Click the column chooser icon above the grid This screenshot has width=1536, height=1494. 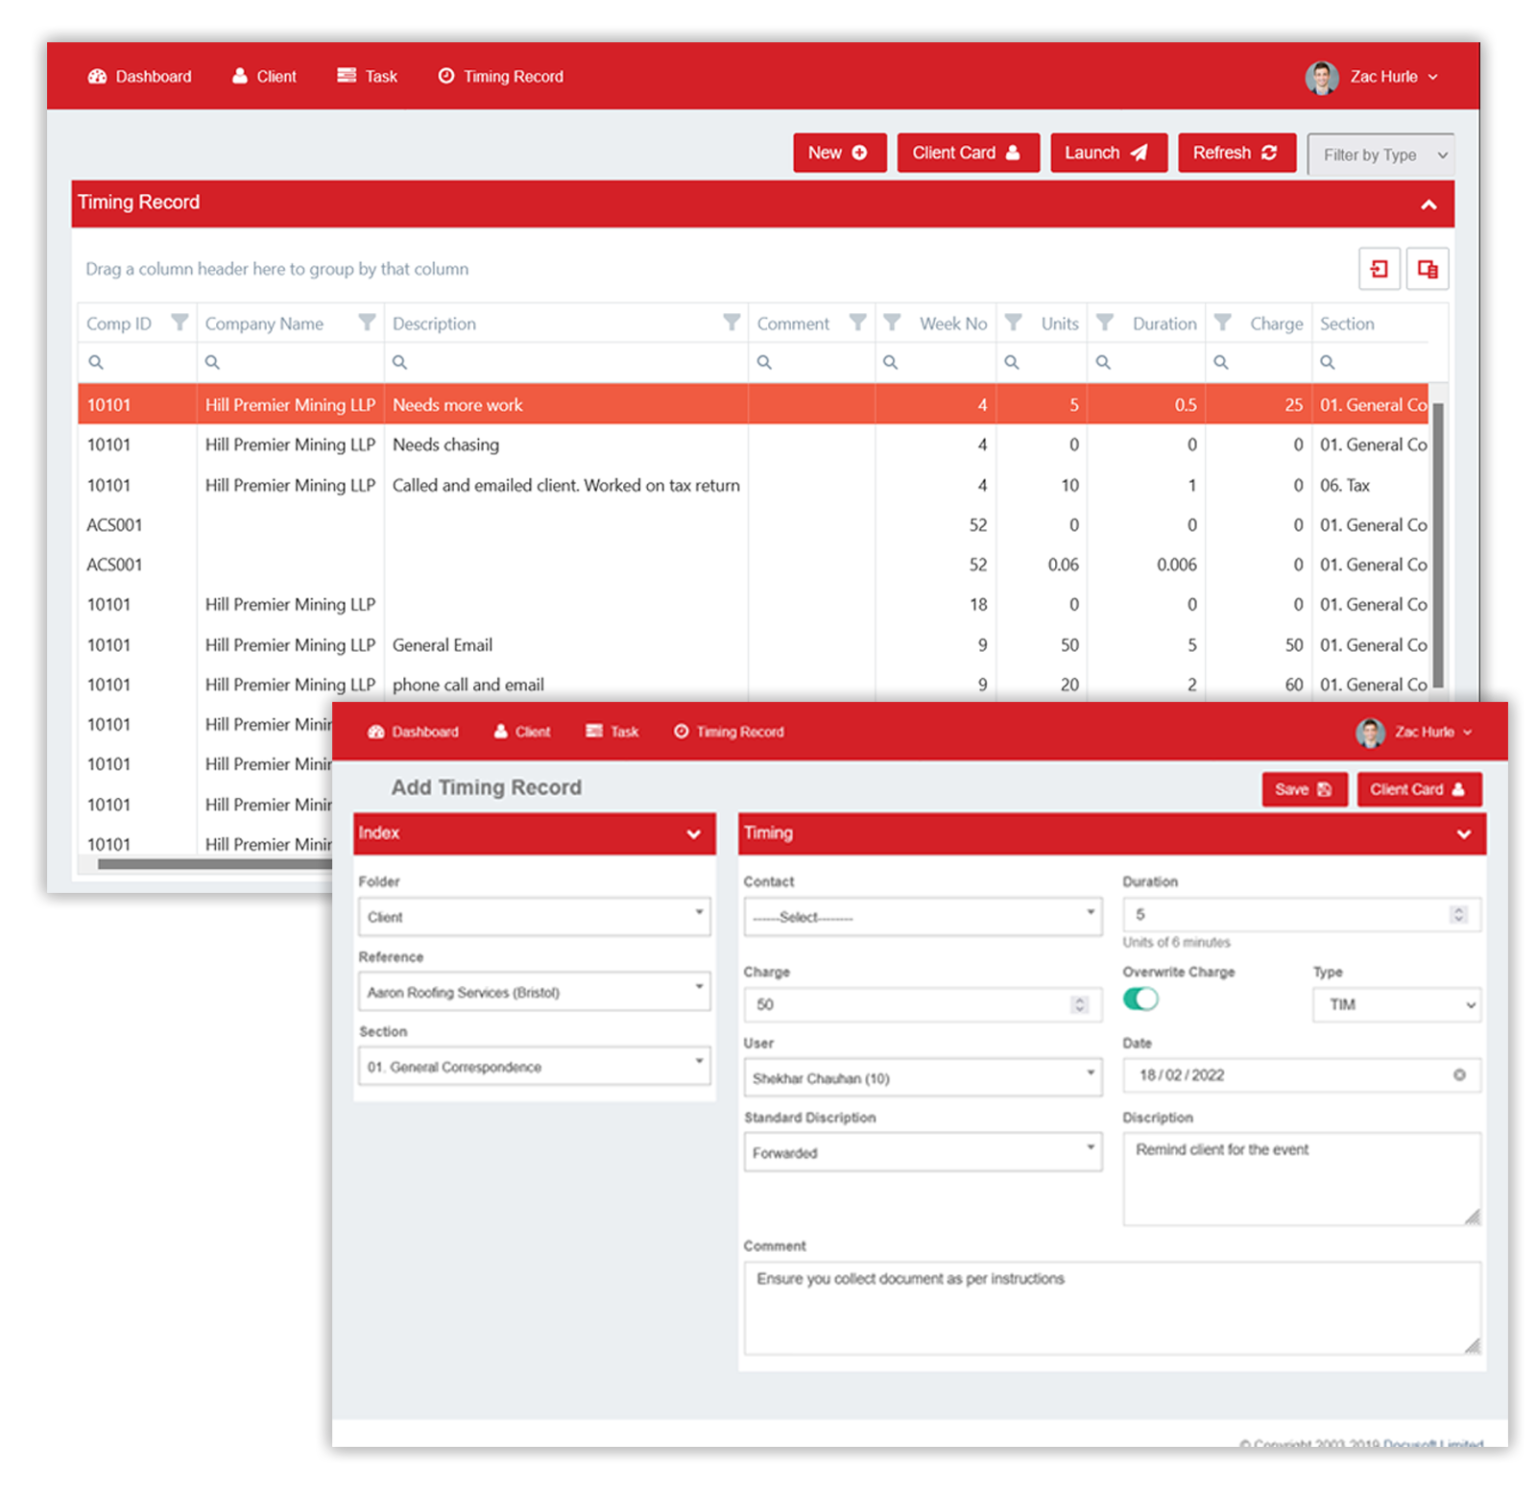[x=1427, y=269]
